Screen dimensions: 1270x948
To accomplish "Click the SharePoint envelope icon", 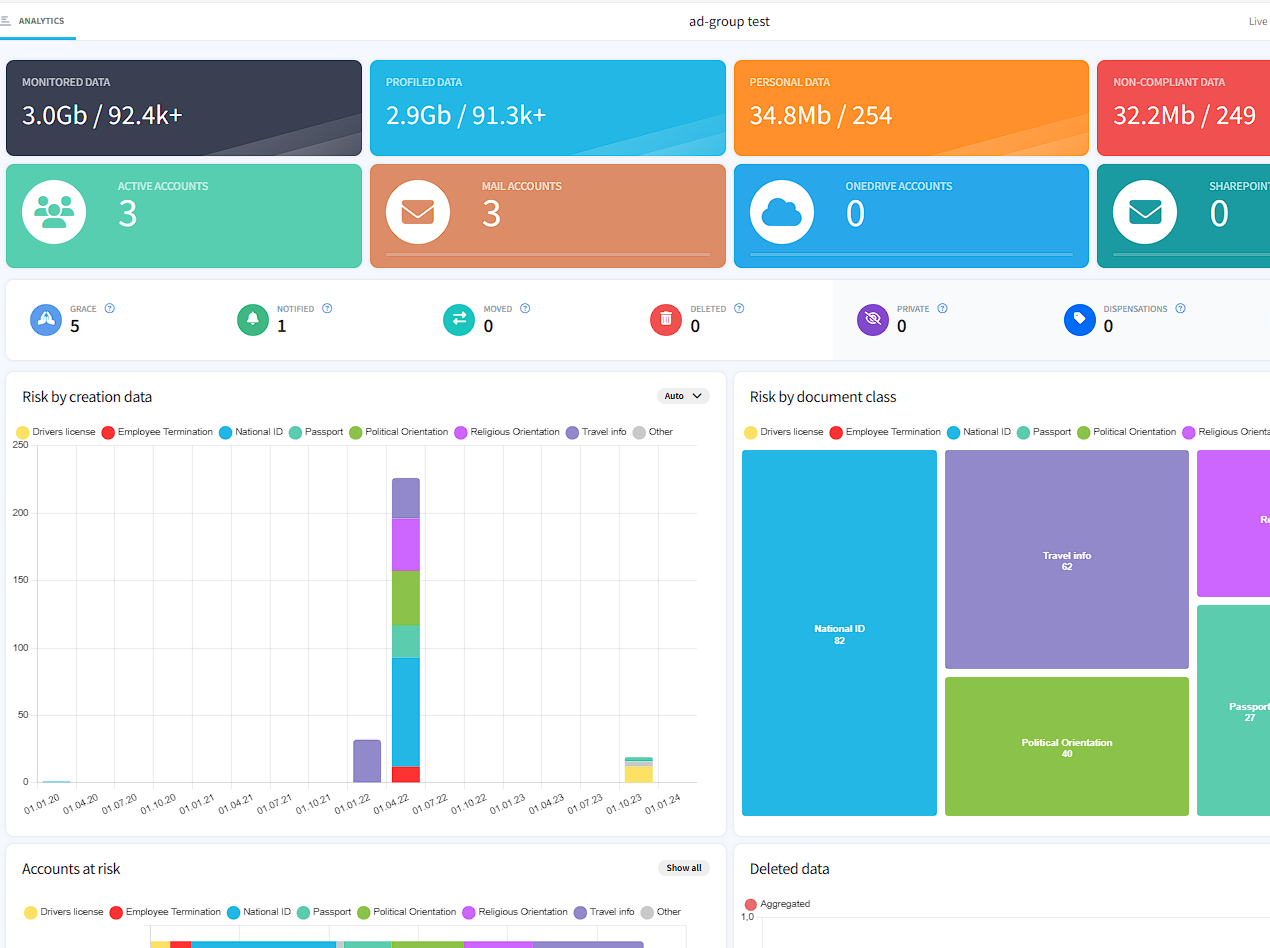I will [1145, 212].
